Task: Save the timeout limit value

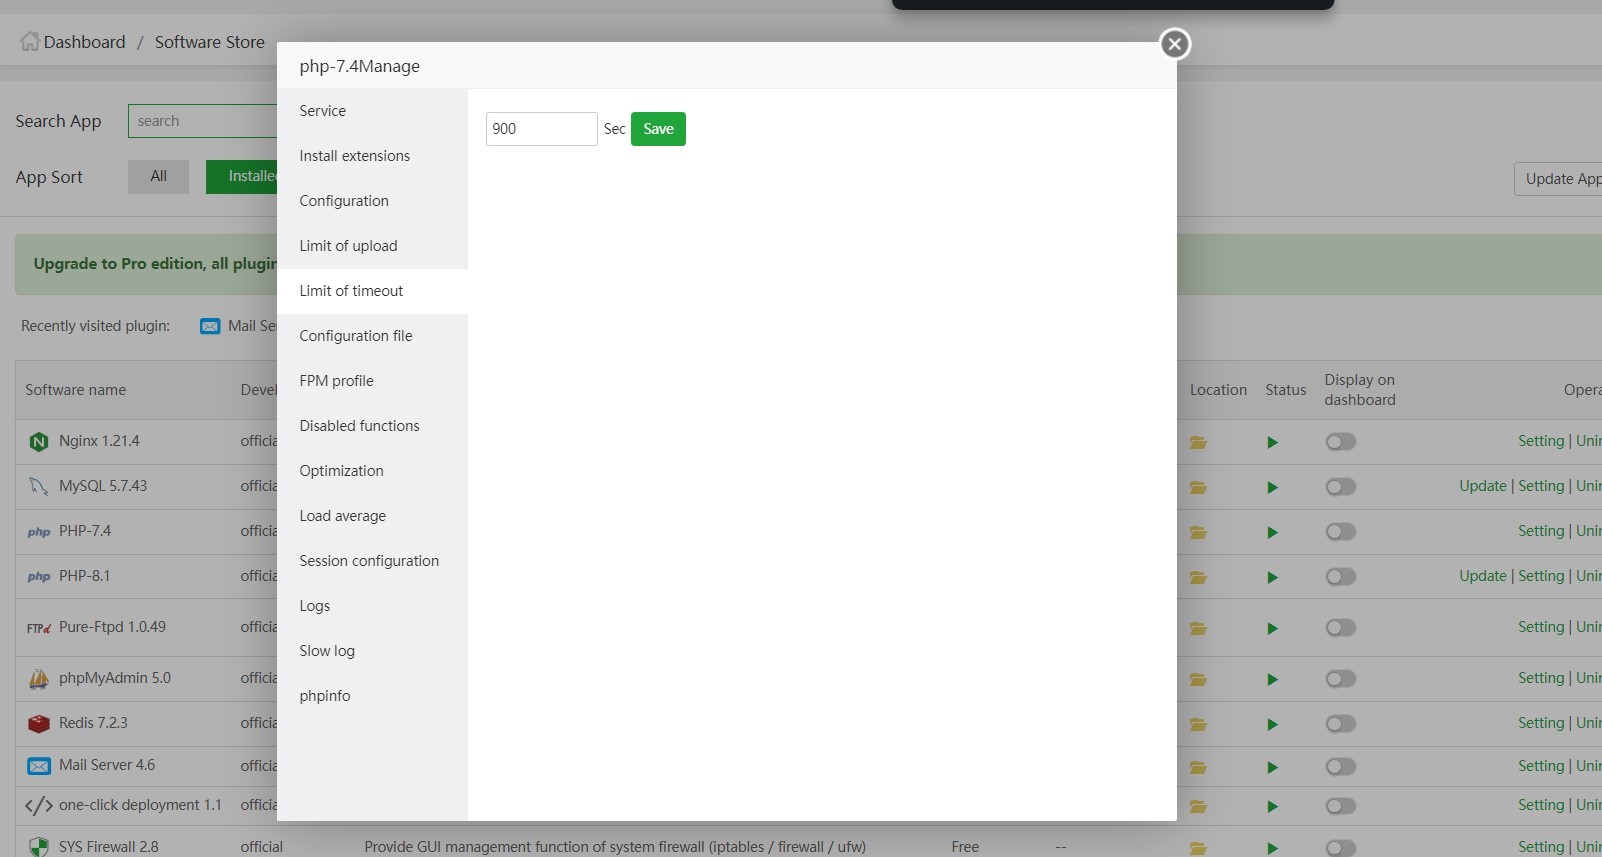Action: click(658, 129)
